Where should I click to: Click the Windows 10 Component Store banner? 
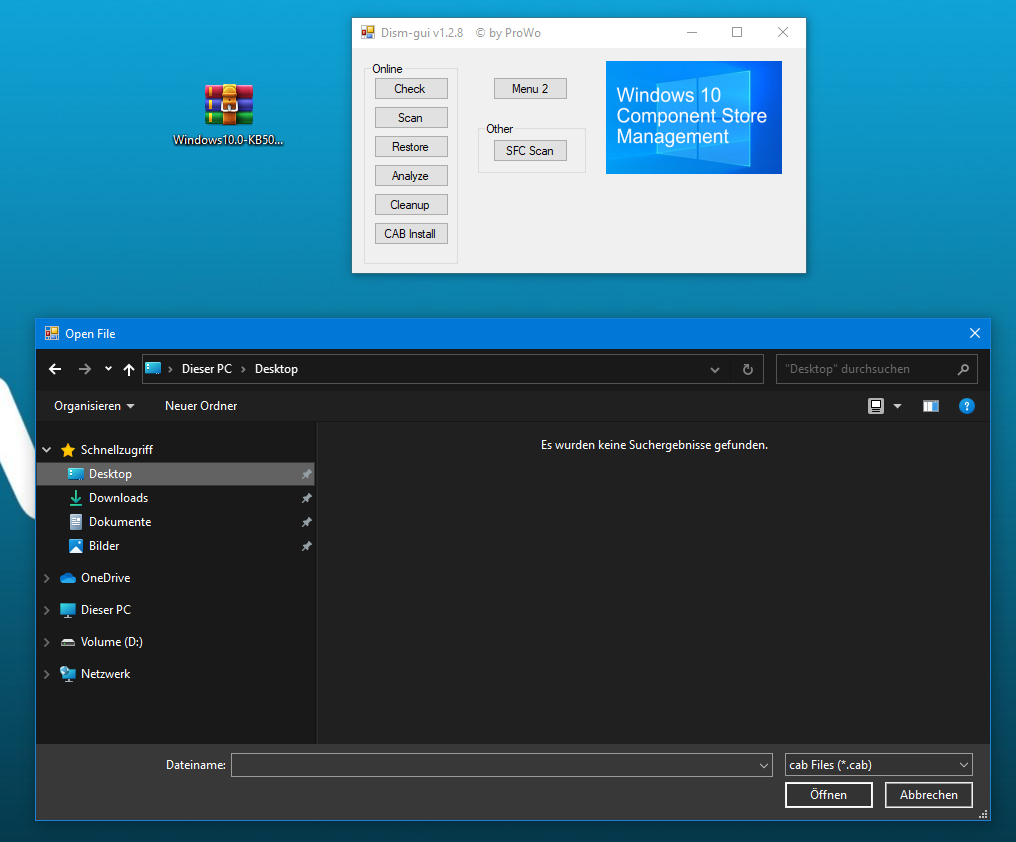(x=693, y=117)
